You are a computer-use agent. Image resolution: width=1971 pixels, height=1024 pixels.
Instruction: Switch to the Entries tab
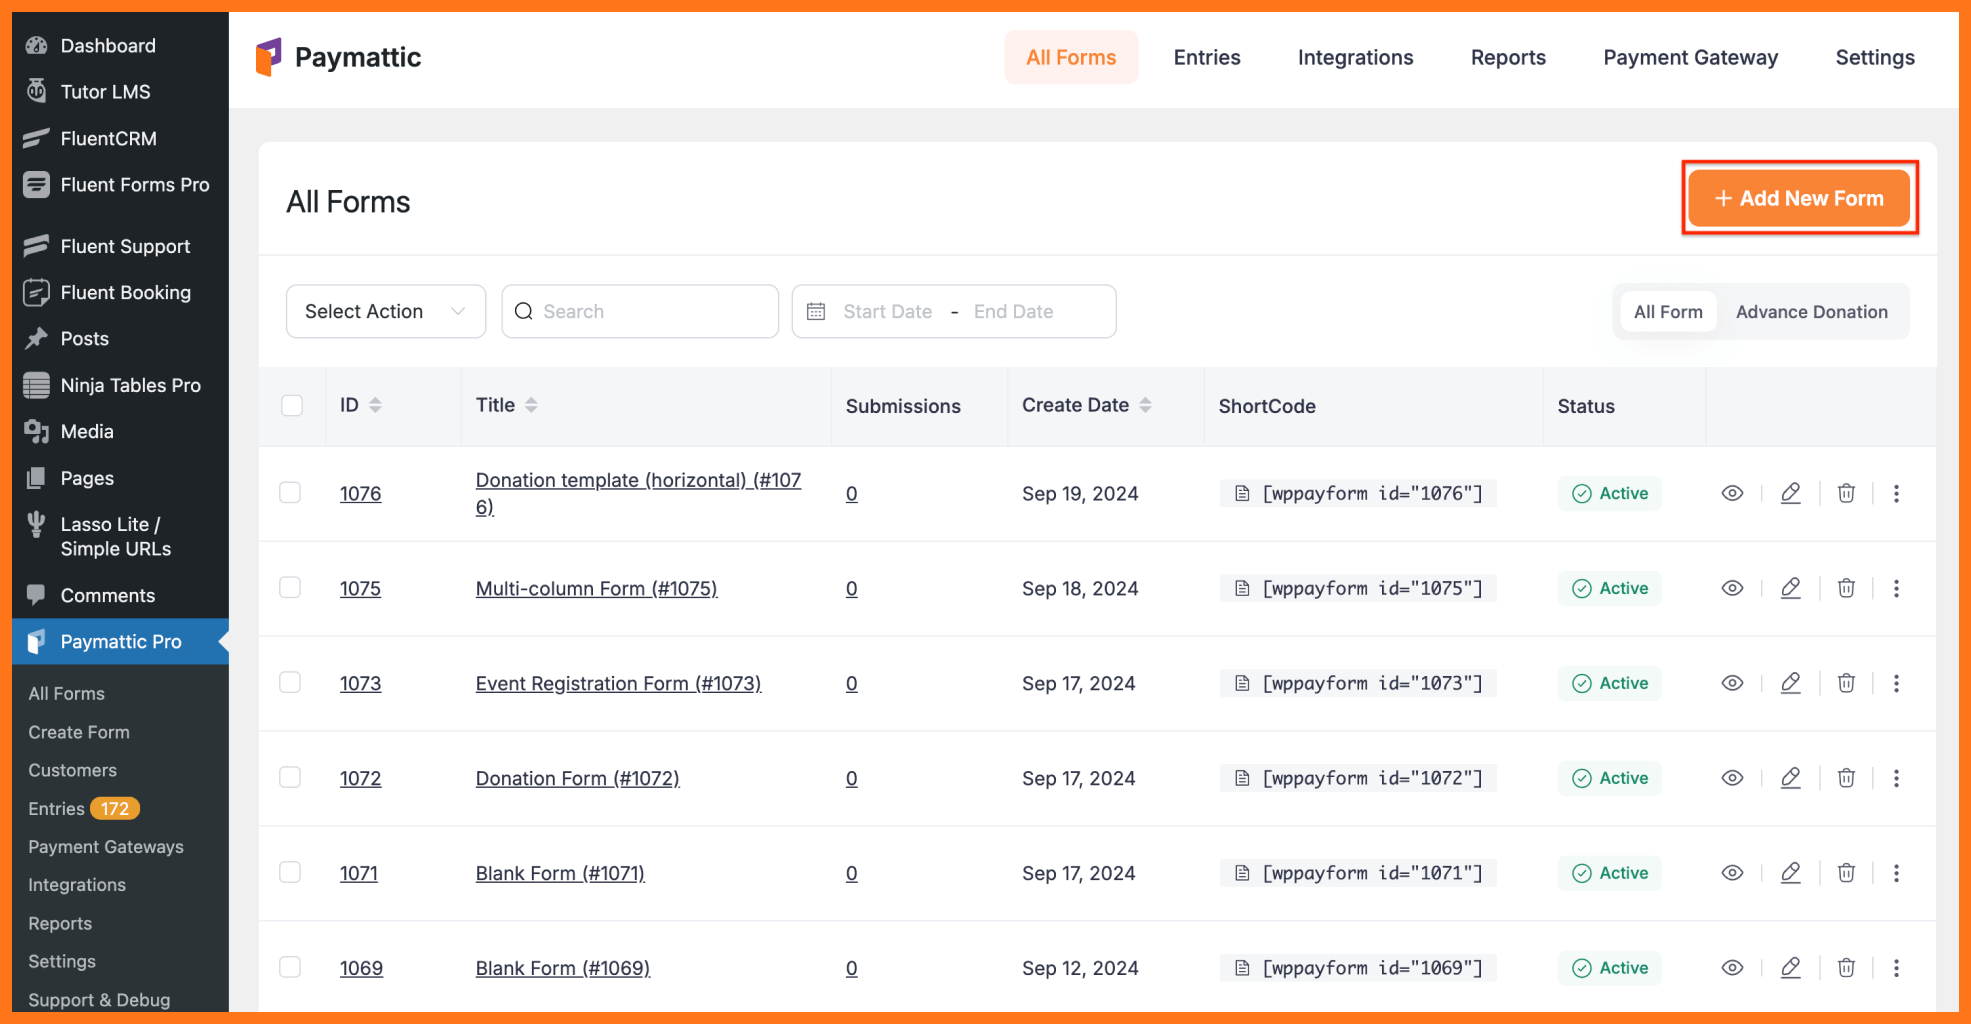[x=1206, y=57]
